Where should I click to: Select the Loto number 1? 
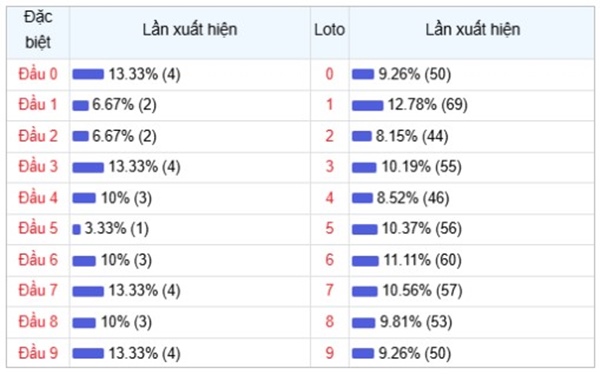(x=329, y=105)
